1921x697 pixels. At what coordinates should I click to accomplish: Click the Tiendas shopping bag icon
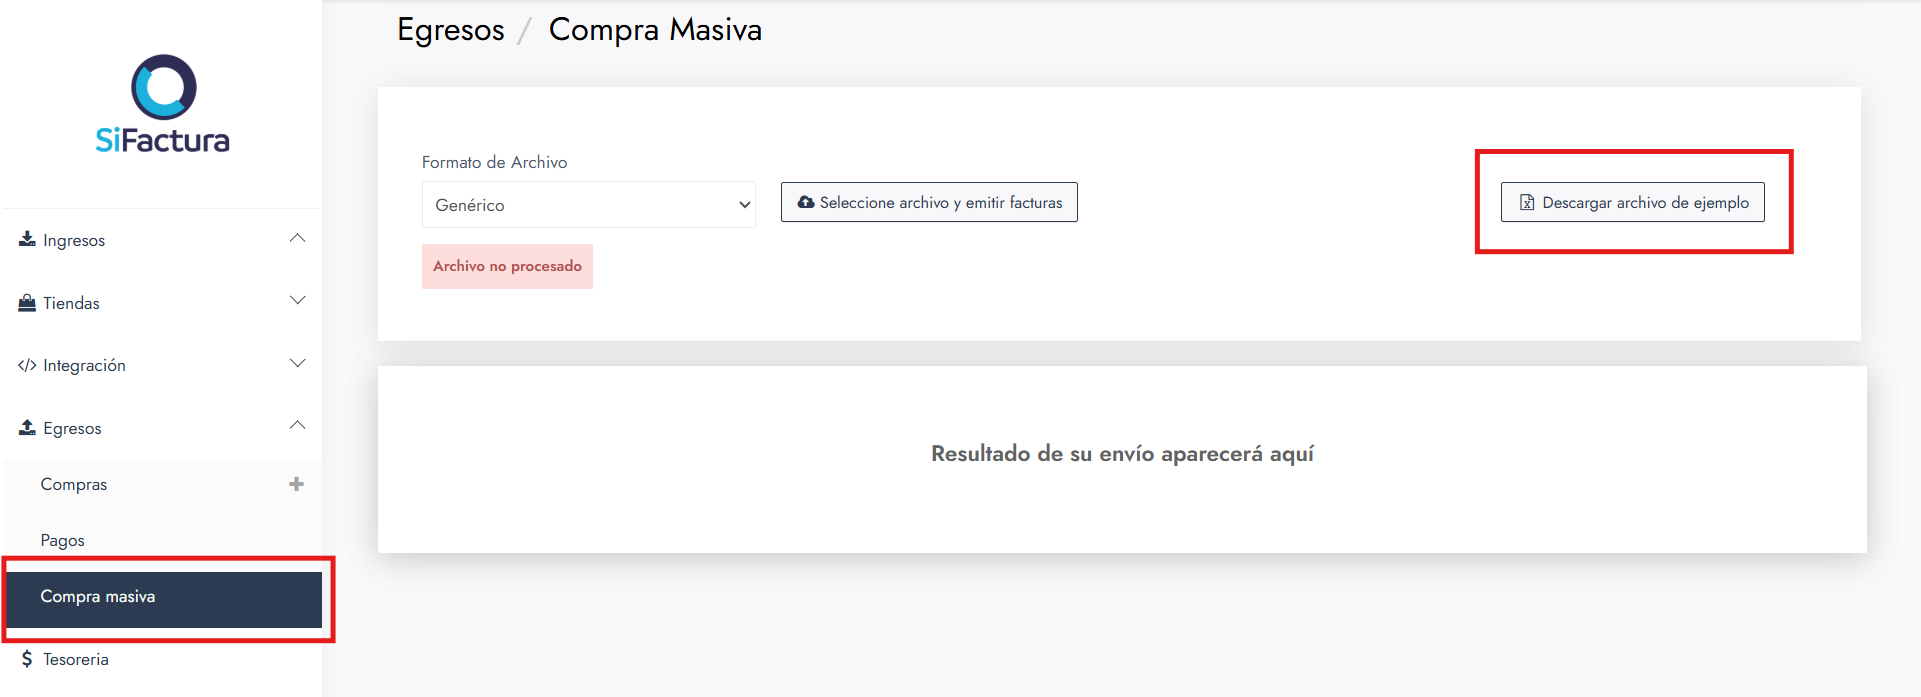pos(27,302)
